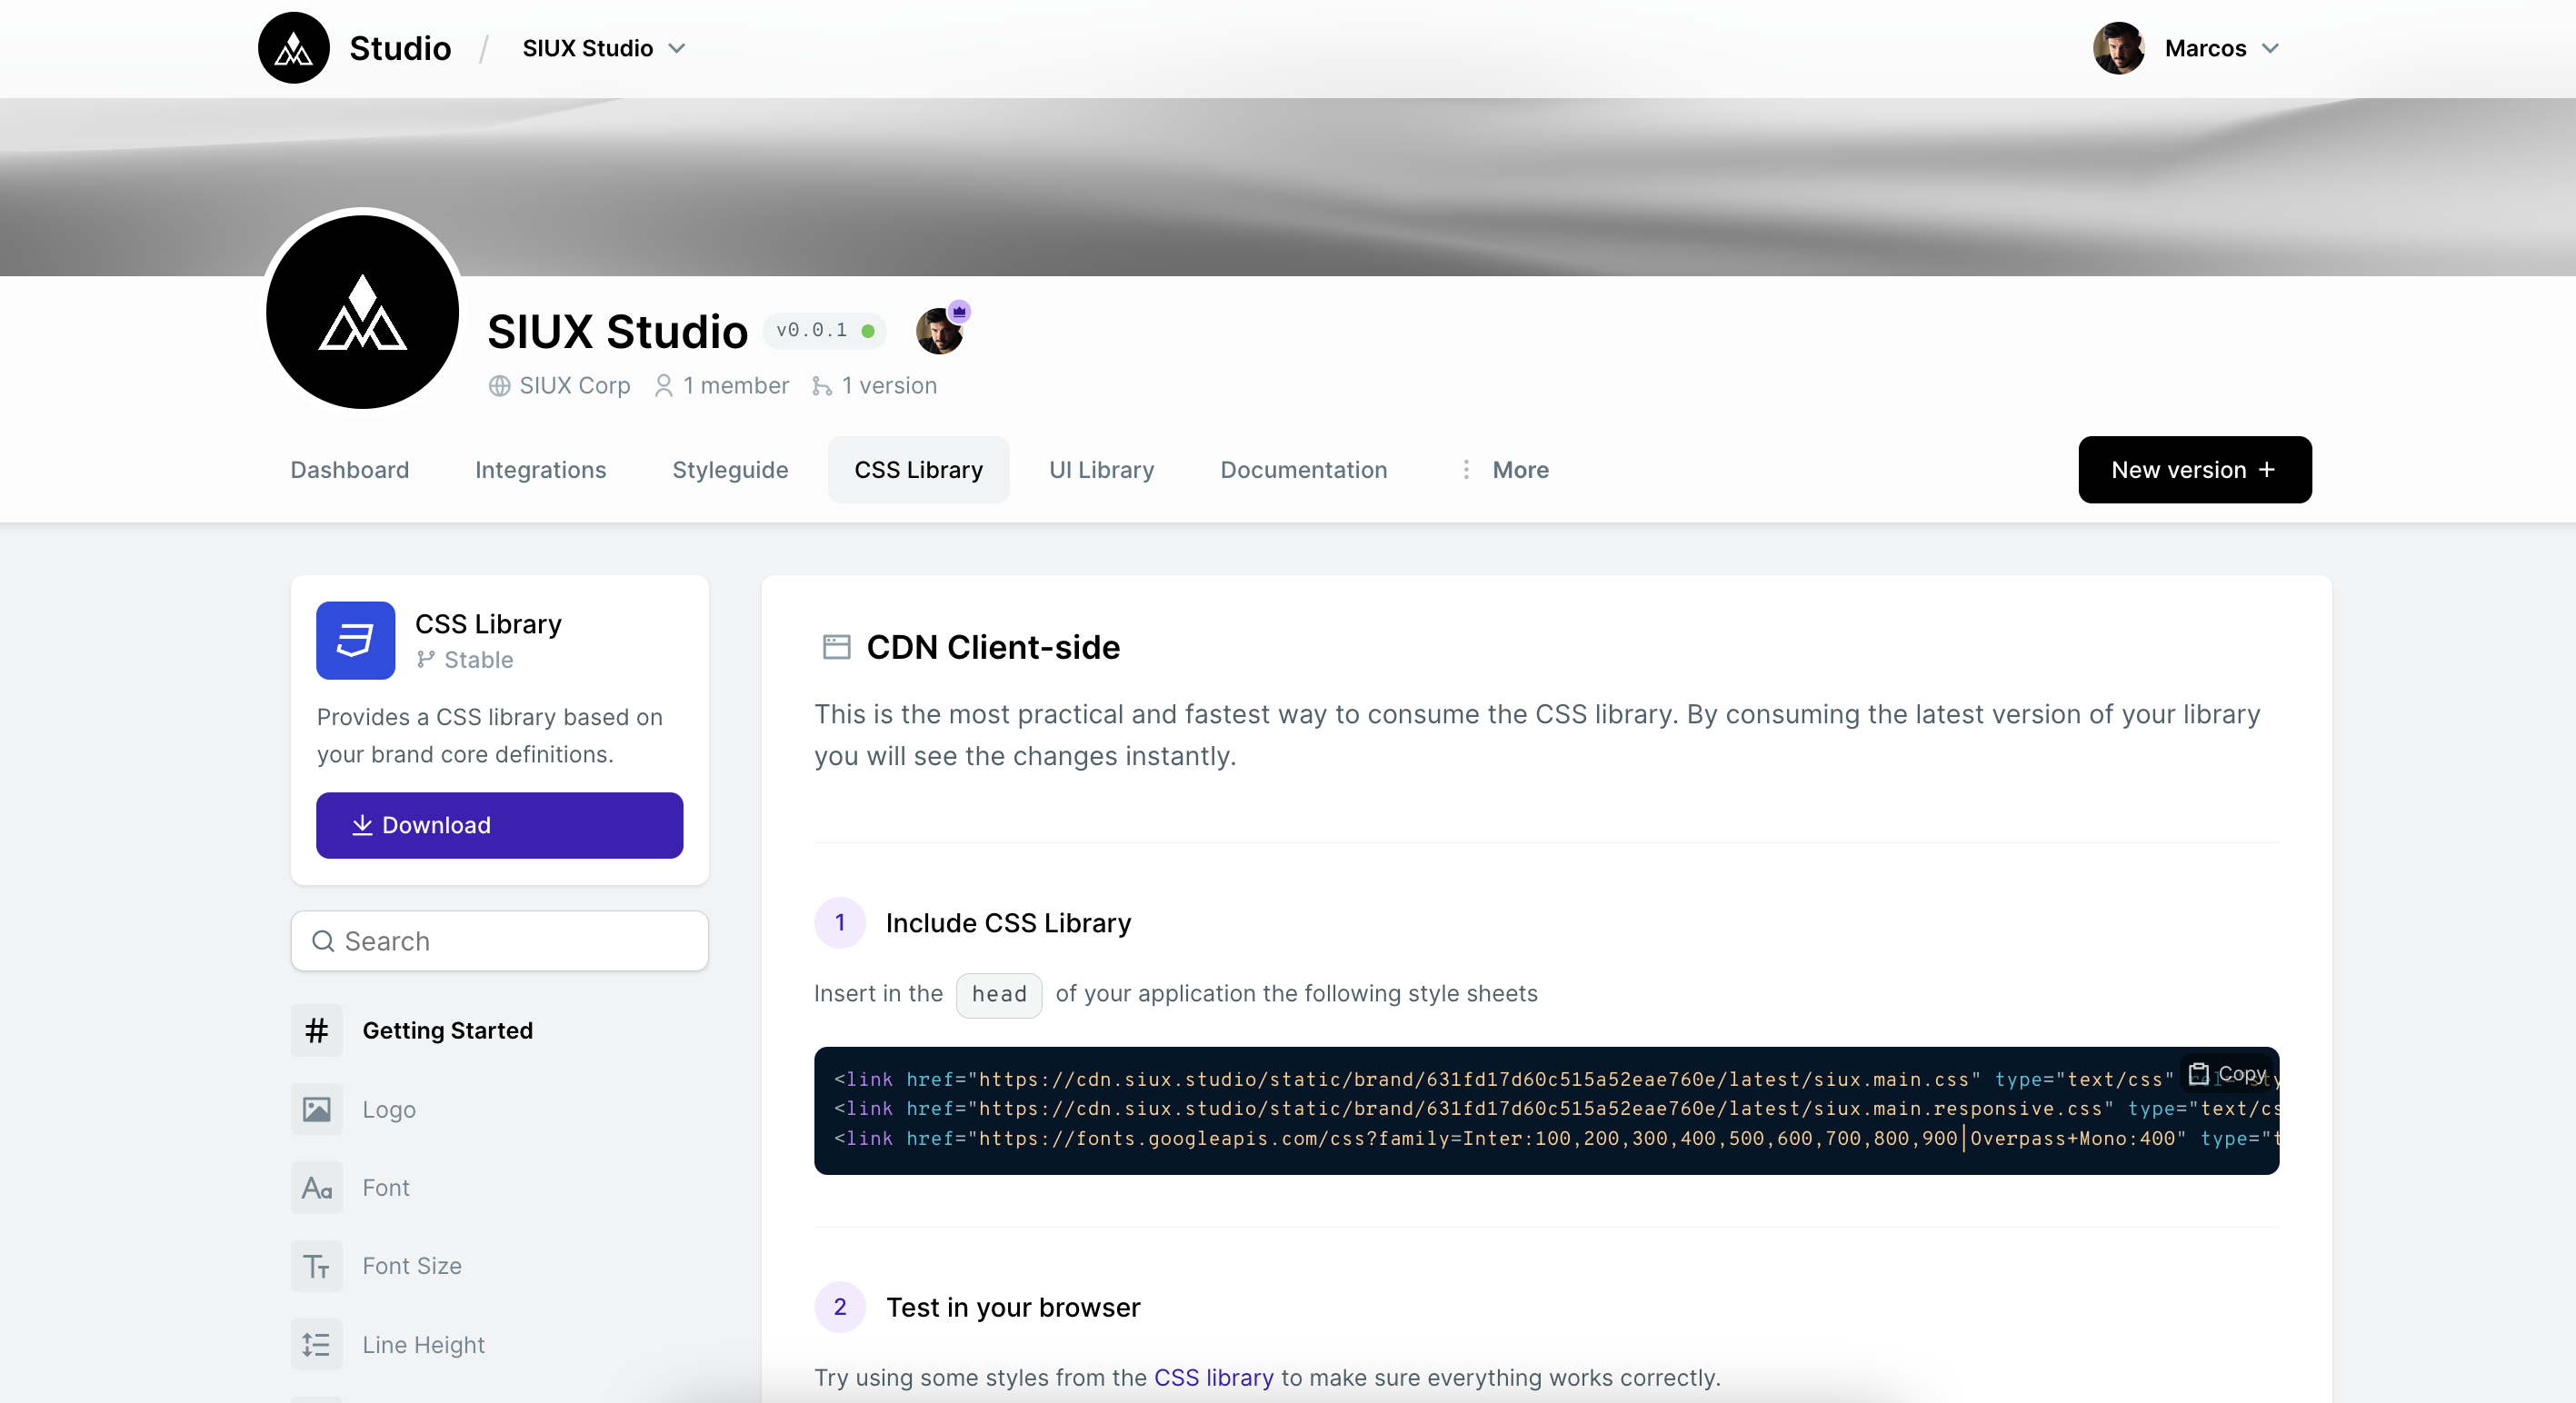Click the Line Height sidebar icon
Screen dimensions: 2576x1403
pos(316,1344)
